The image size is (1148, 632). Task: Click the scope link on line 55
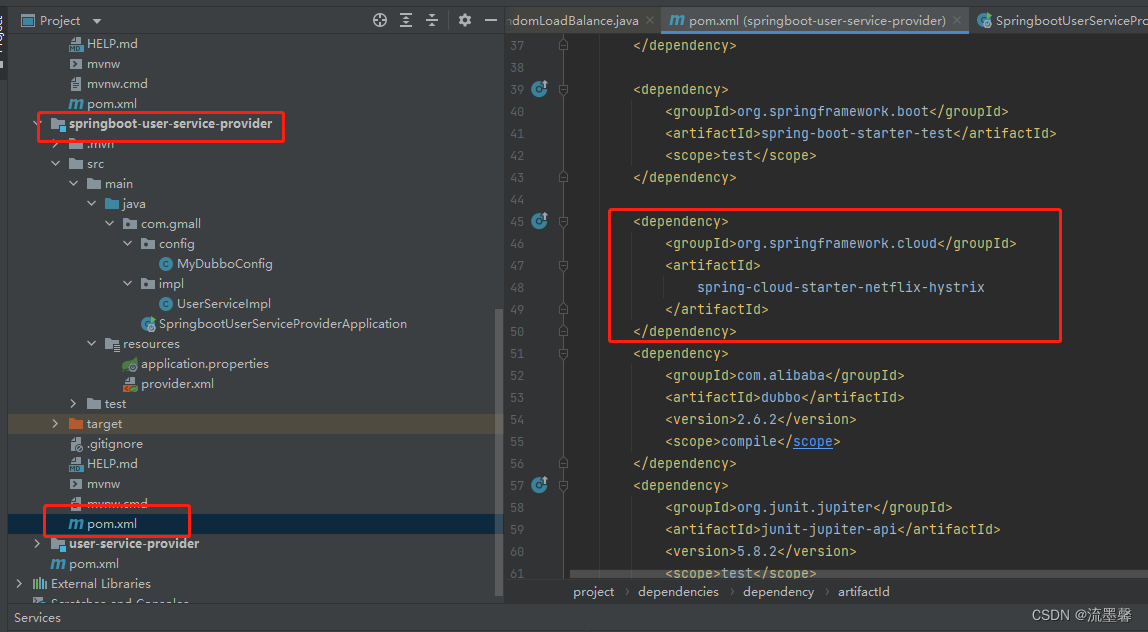coord(812,441)
